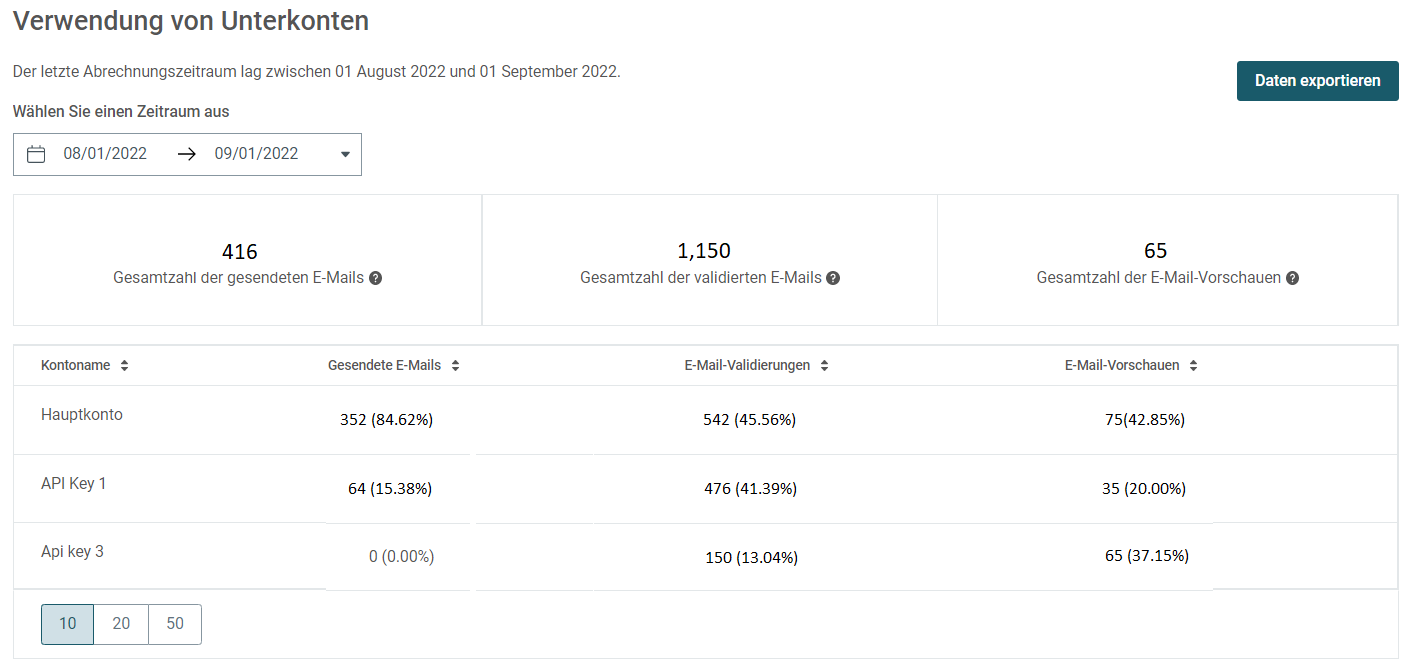Click the Verwendung von Unterkonten heading

[x=191, y=21]
